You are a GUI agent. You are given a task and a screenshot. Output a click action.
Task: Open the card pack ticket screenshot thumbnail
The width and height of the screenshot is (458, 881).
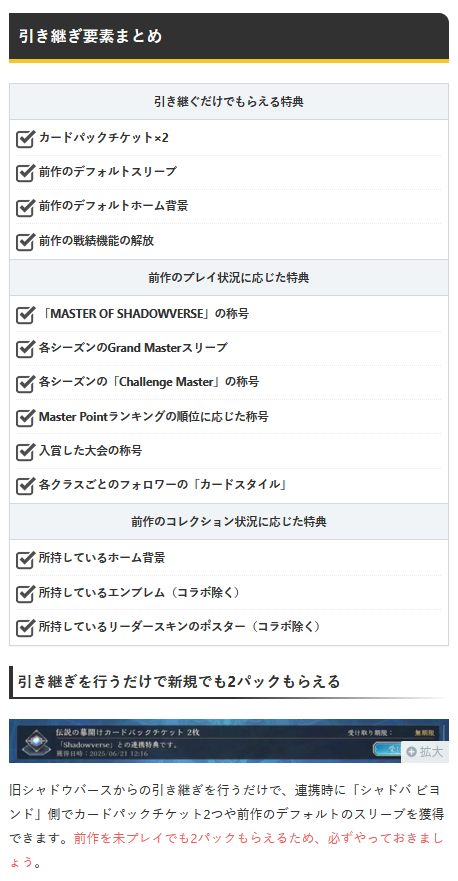(x=229, y=741)
